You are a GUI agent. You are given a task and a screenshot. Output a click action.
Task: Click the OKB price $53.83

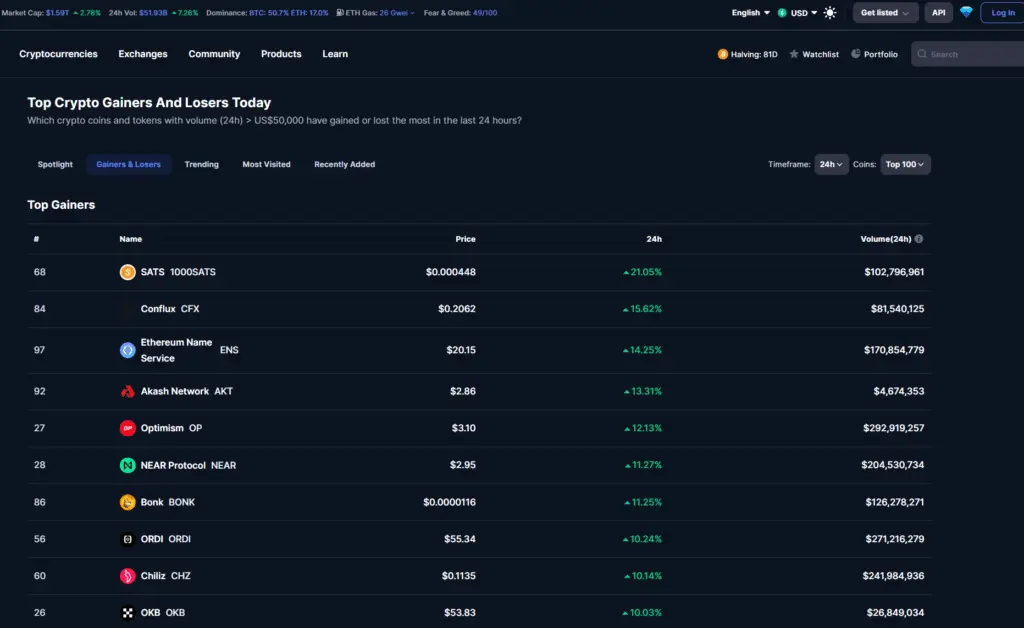coord(460,613)
